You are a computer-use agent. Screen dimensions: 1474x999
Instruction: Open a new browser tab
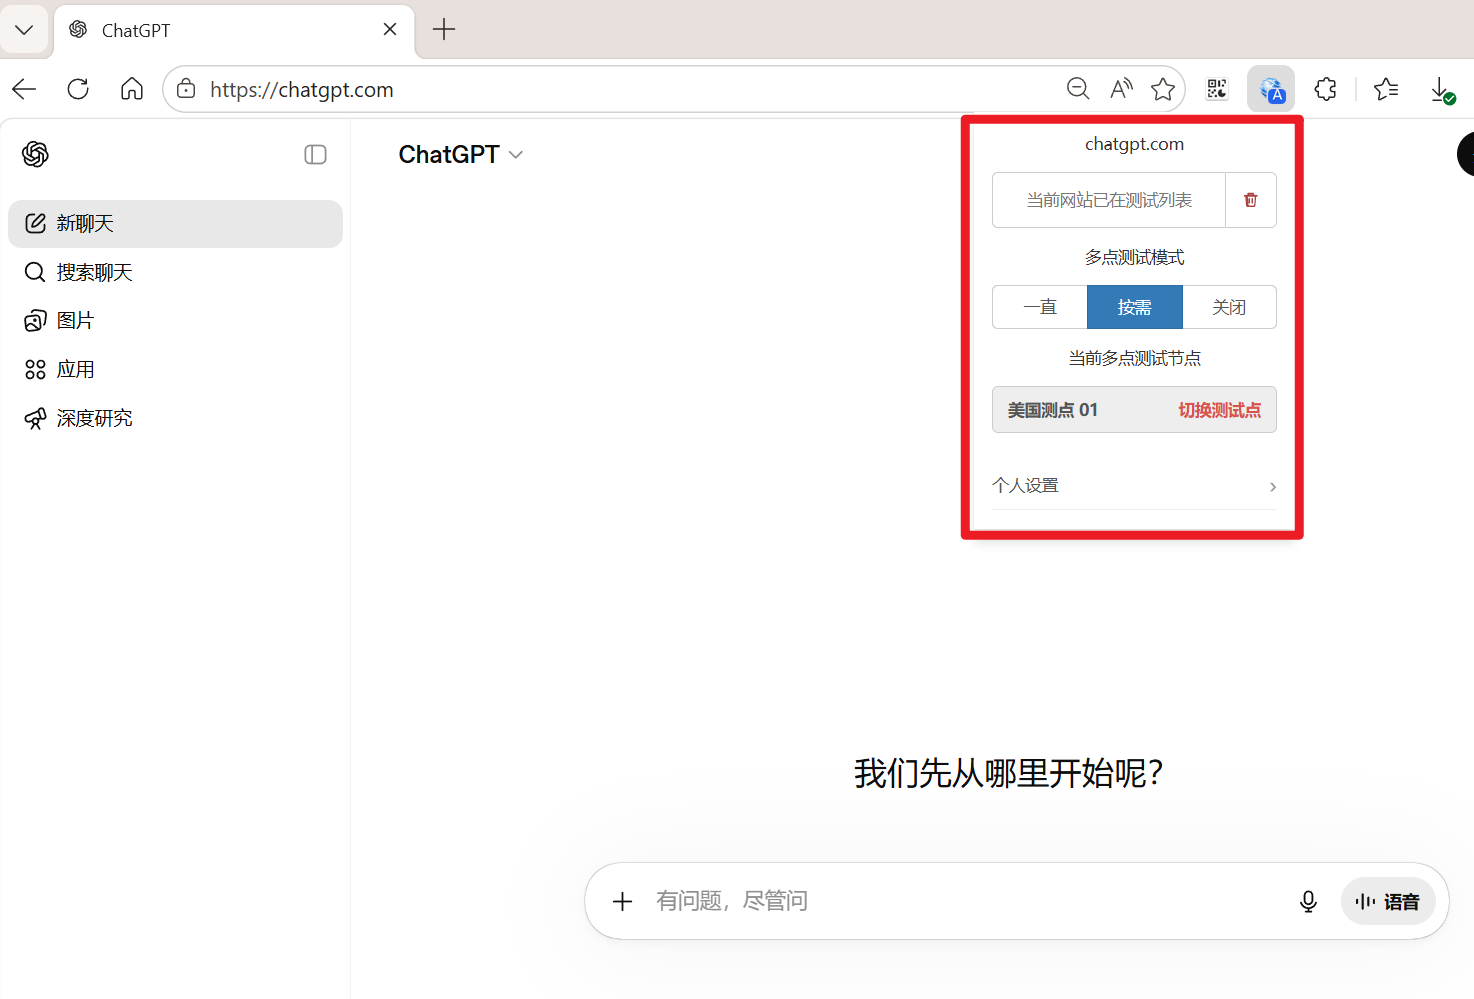click(444, 30)
